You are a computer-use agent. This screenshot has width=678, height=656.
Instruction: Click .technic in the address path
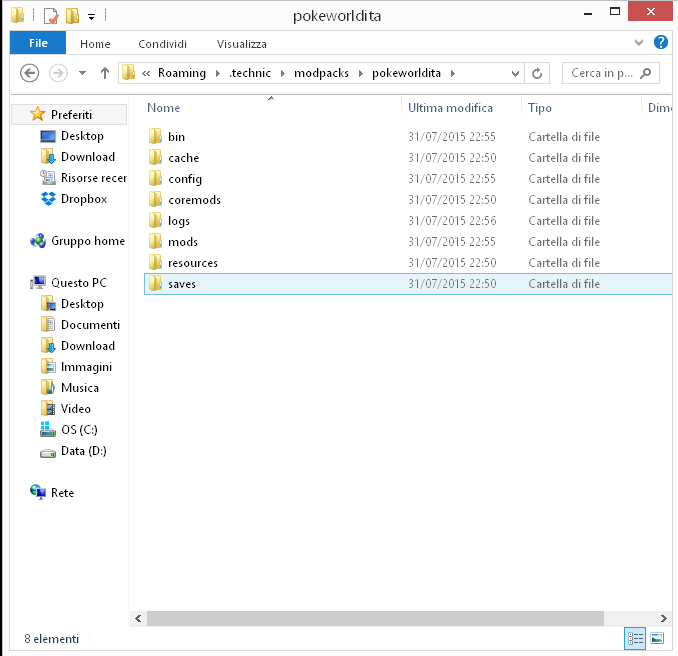tap(250, 73)
